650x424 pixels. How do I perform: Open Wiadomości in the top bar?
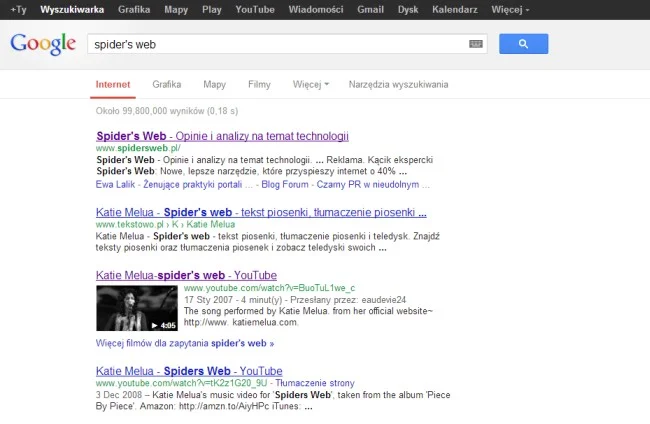[x=316, y=10]
